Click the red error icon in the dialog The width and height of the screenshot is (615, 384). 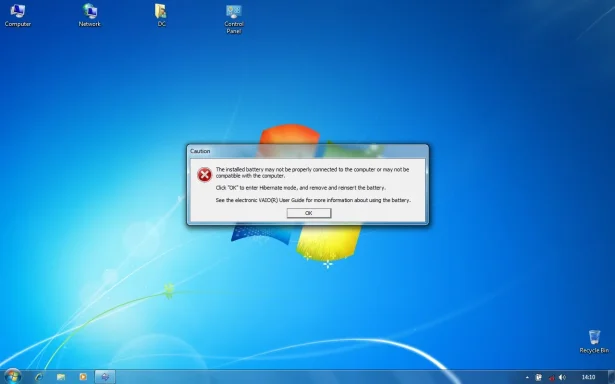click(x=204, y=175)
